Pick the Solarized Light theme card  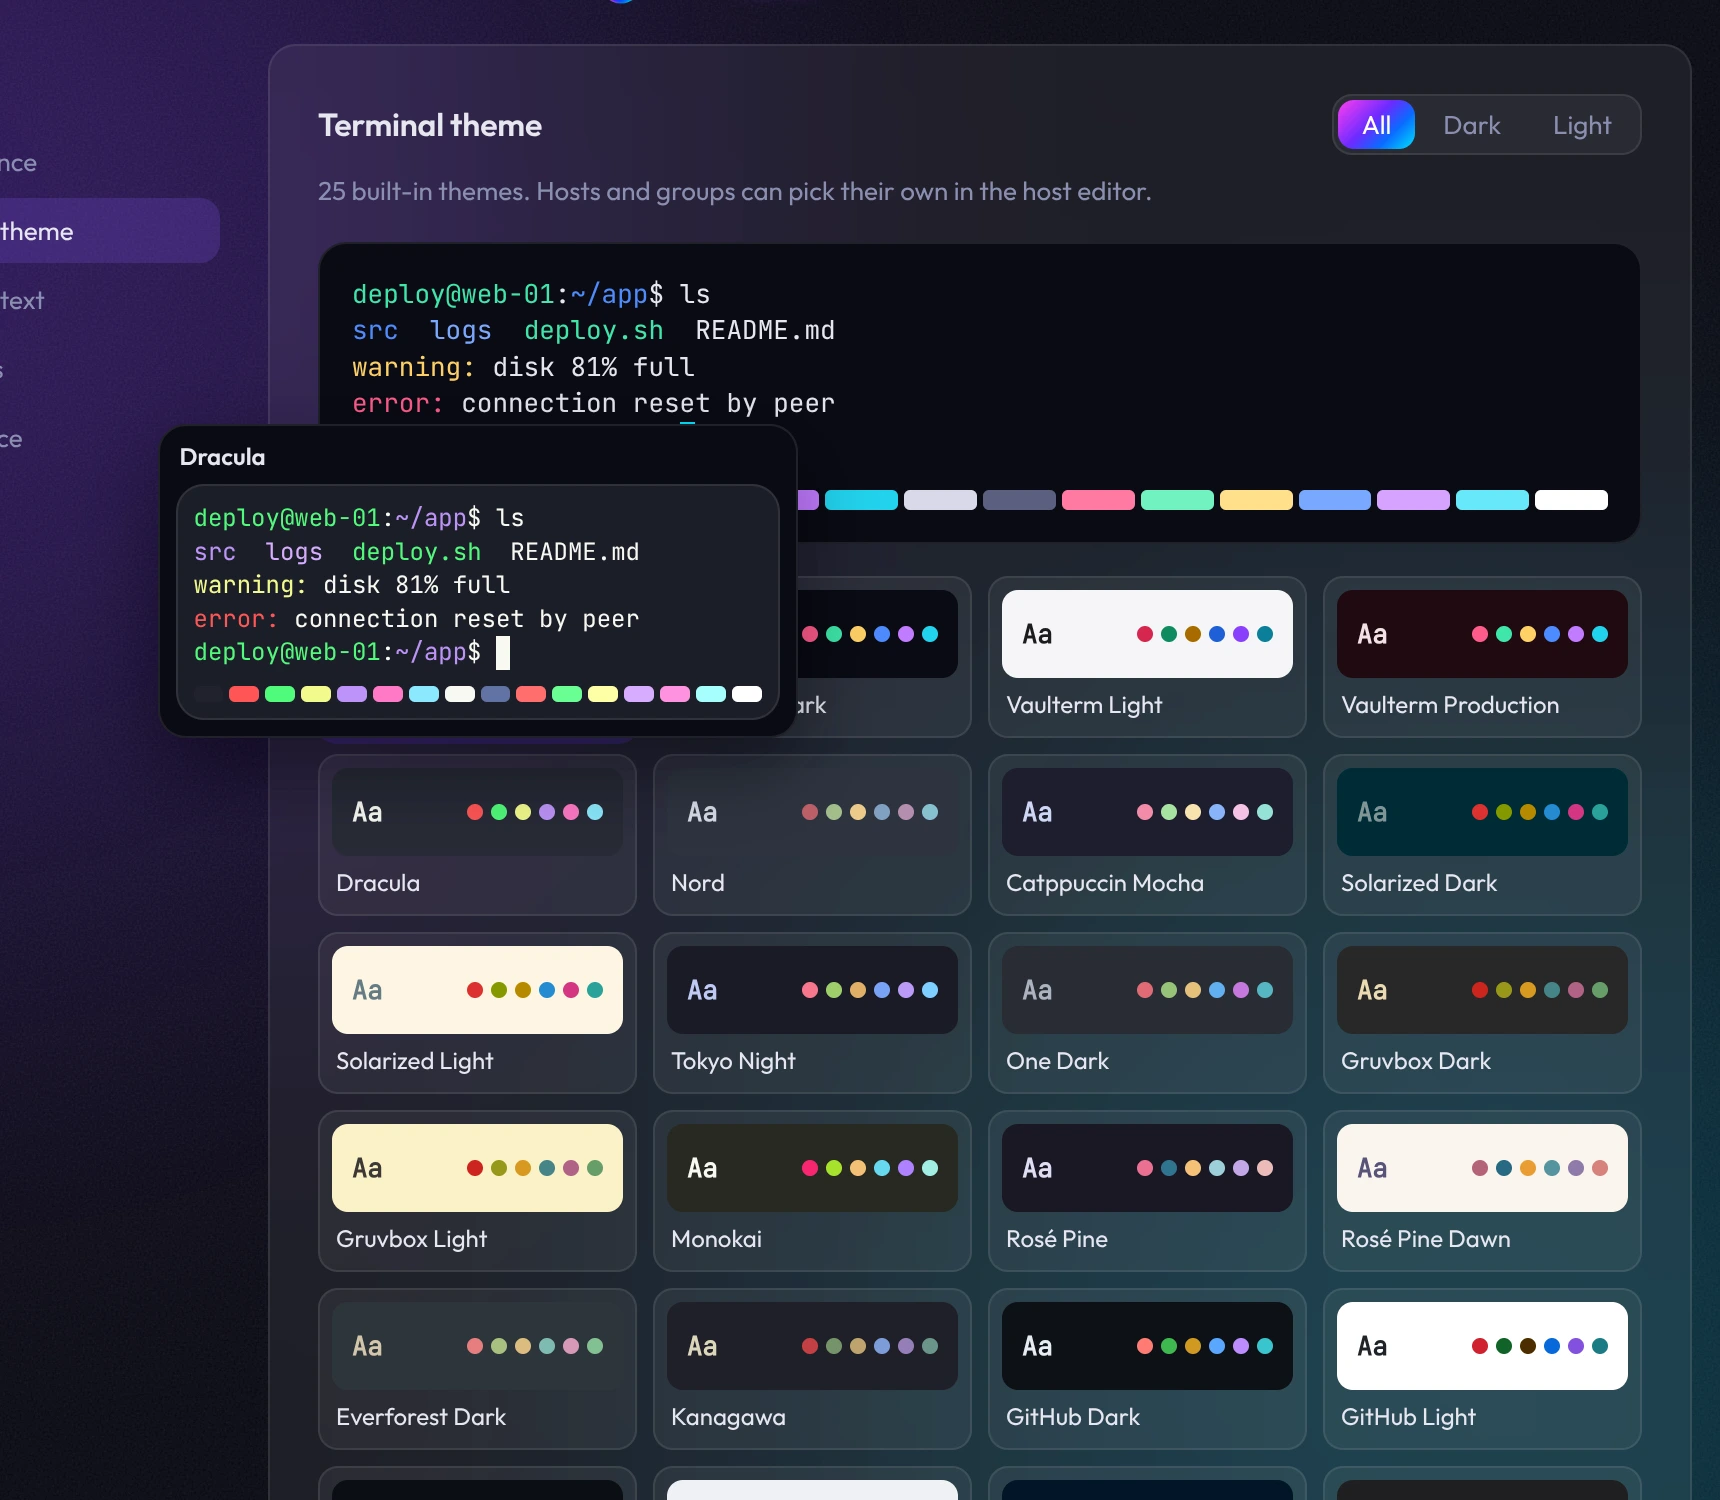[x=477, y=1013]
